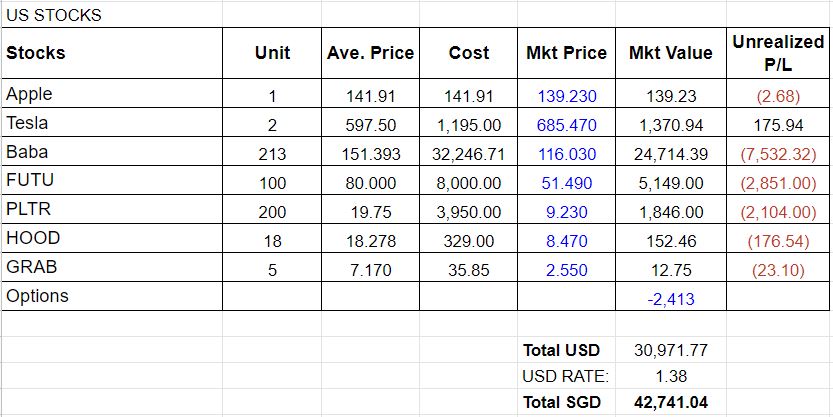This screenshot has width=833, height=417.
Task: Click PLTR market price 9.230 cell
Action: pos(566,212)
